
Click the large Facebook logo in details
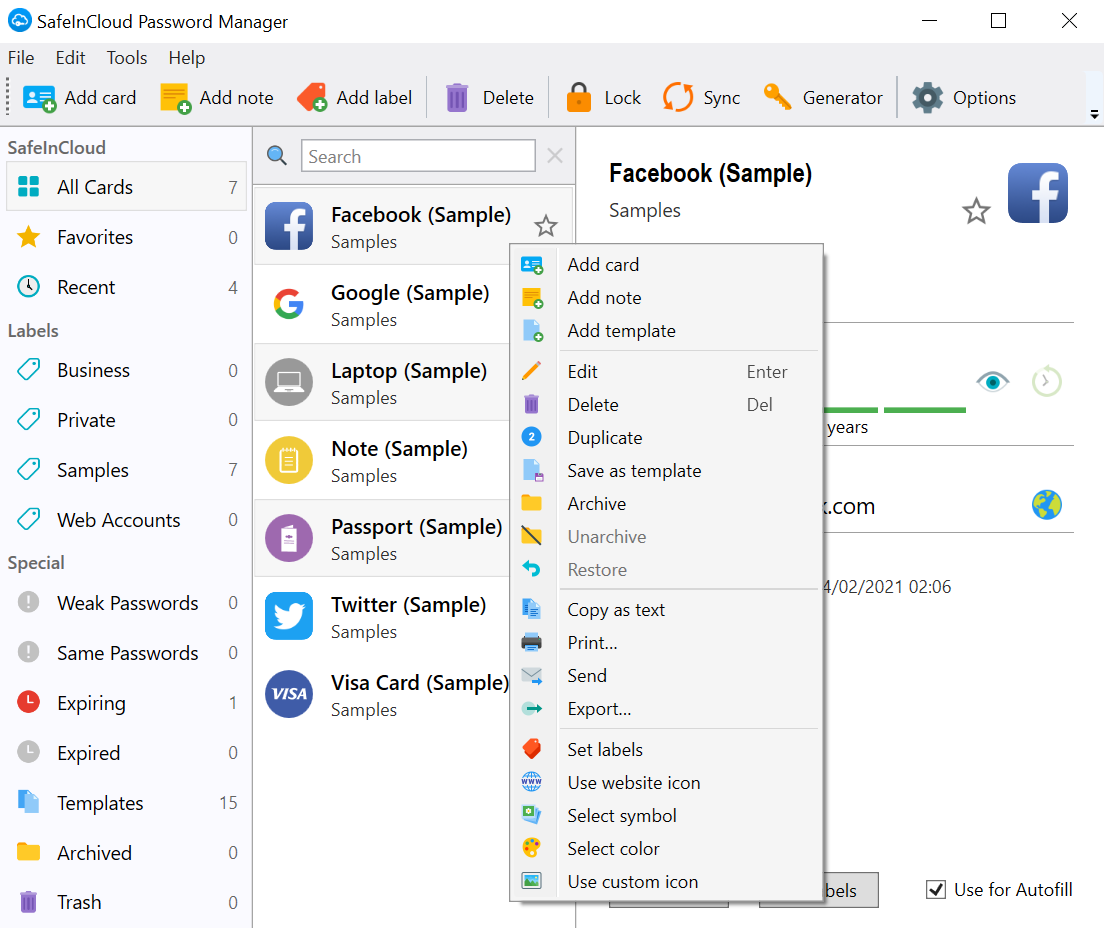(1038, 193)
